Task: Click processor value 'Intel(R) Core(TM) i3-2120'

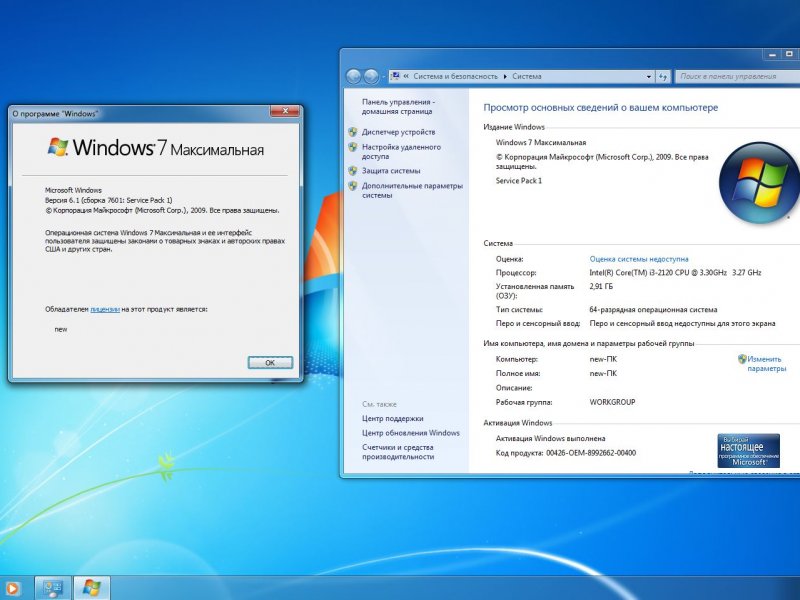Action: point(675,273)
